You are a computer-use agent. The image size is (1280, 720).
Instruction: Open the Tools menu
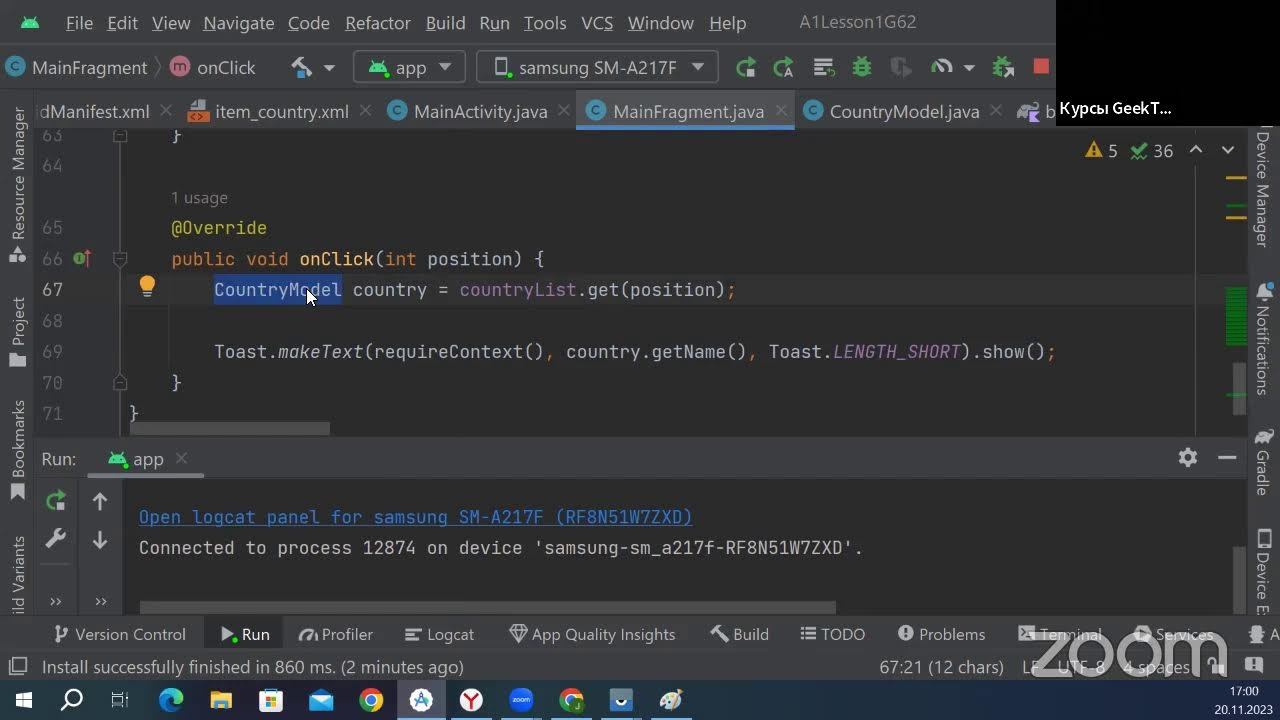(544, 23)
